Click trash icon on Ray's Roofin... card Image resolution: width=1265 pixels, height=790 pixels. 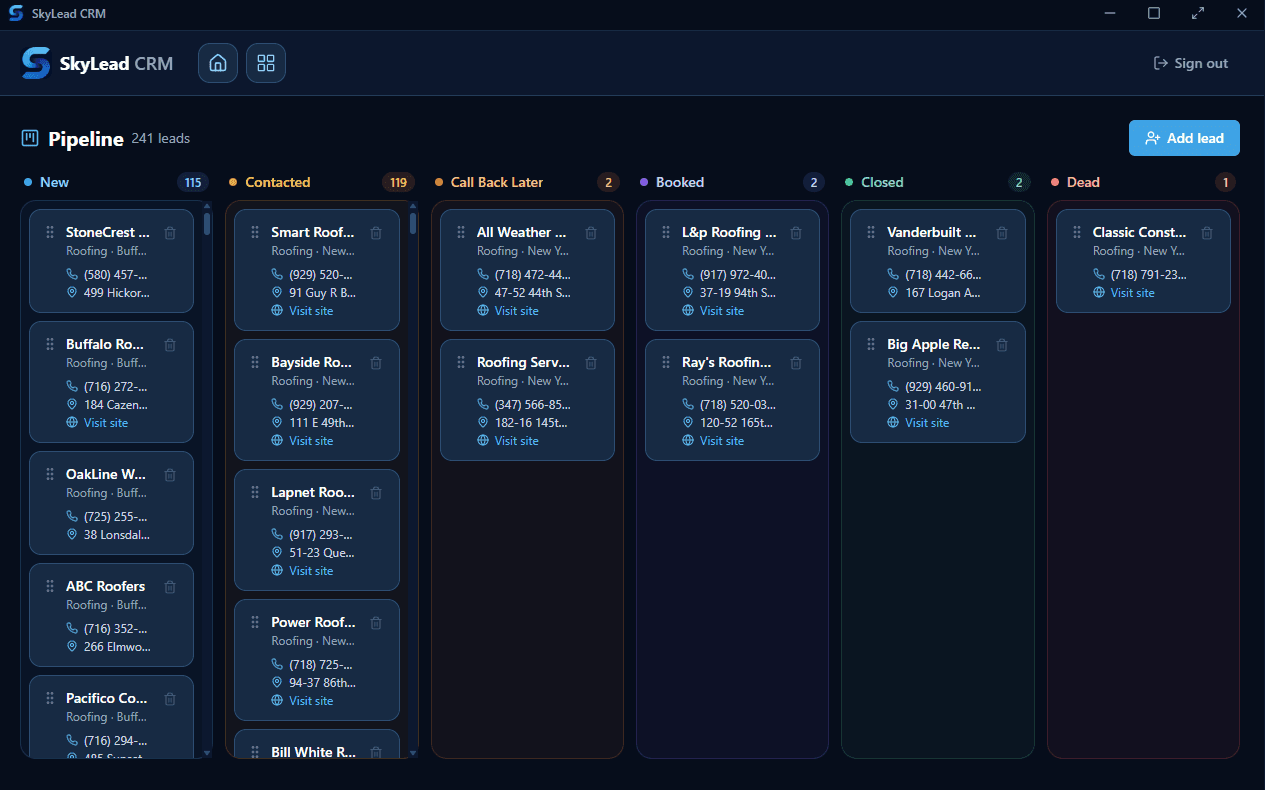pyautogui.click(x=796, y=362)
